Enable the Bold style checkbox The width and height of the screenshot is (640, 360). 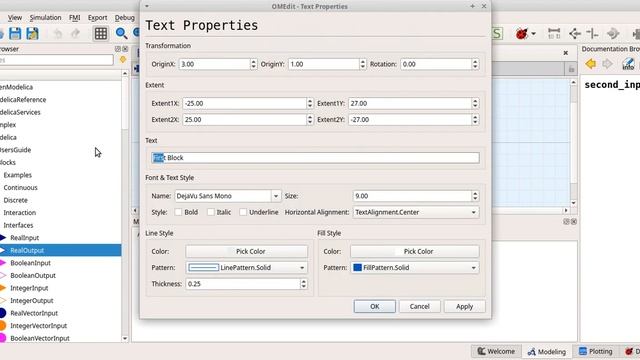click(x=178, y=212)
